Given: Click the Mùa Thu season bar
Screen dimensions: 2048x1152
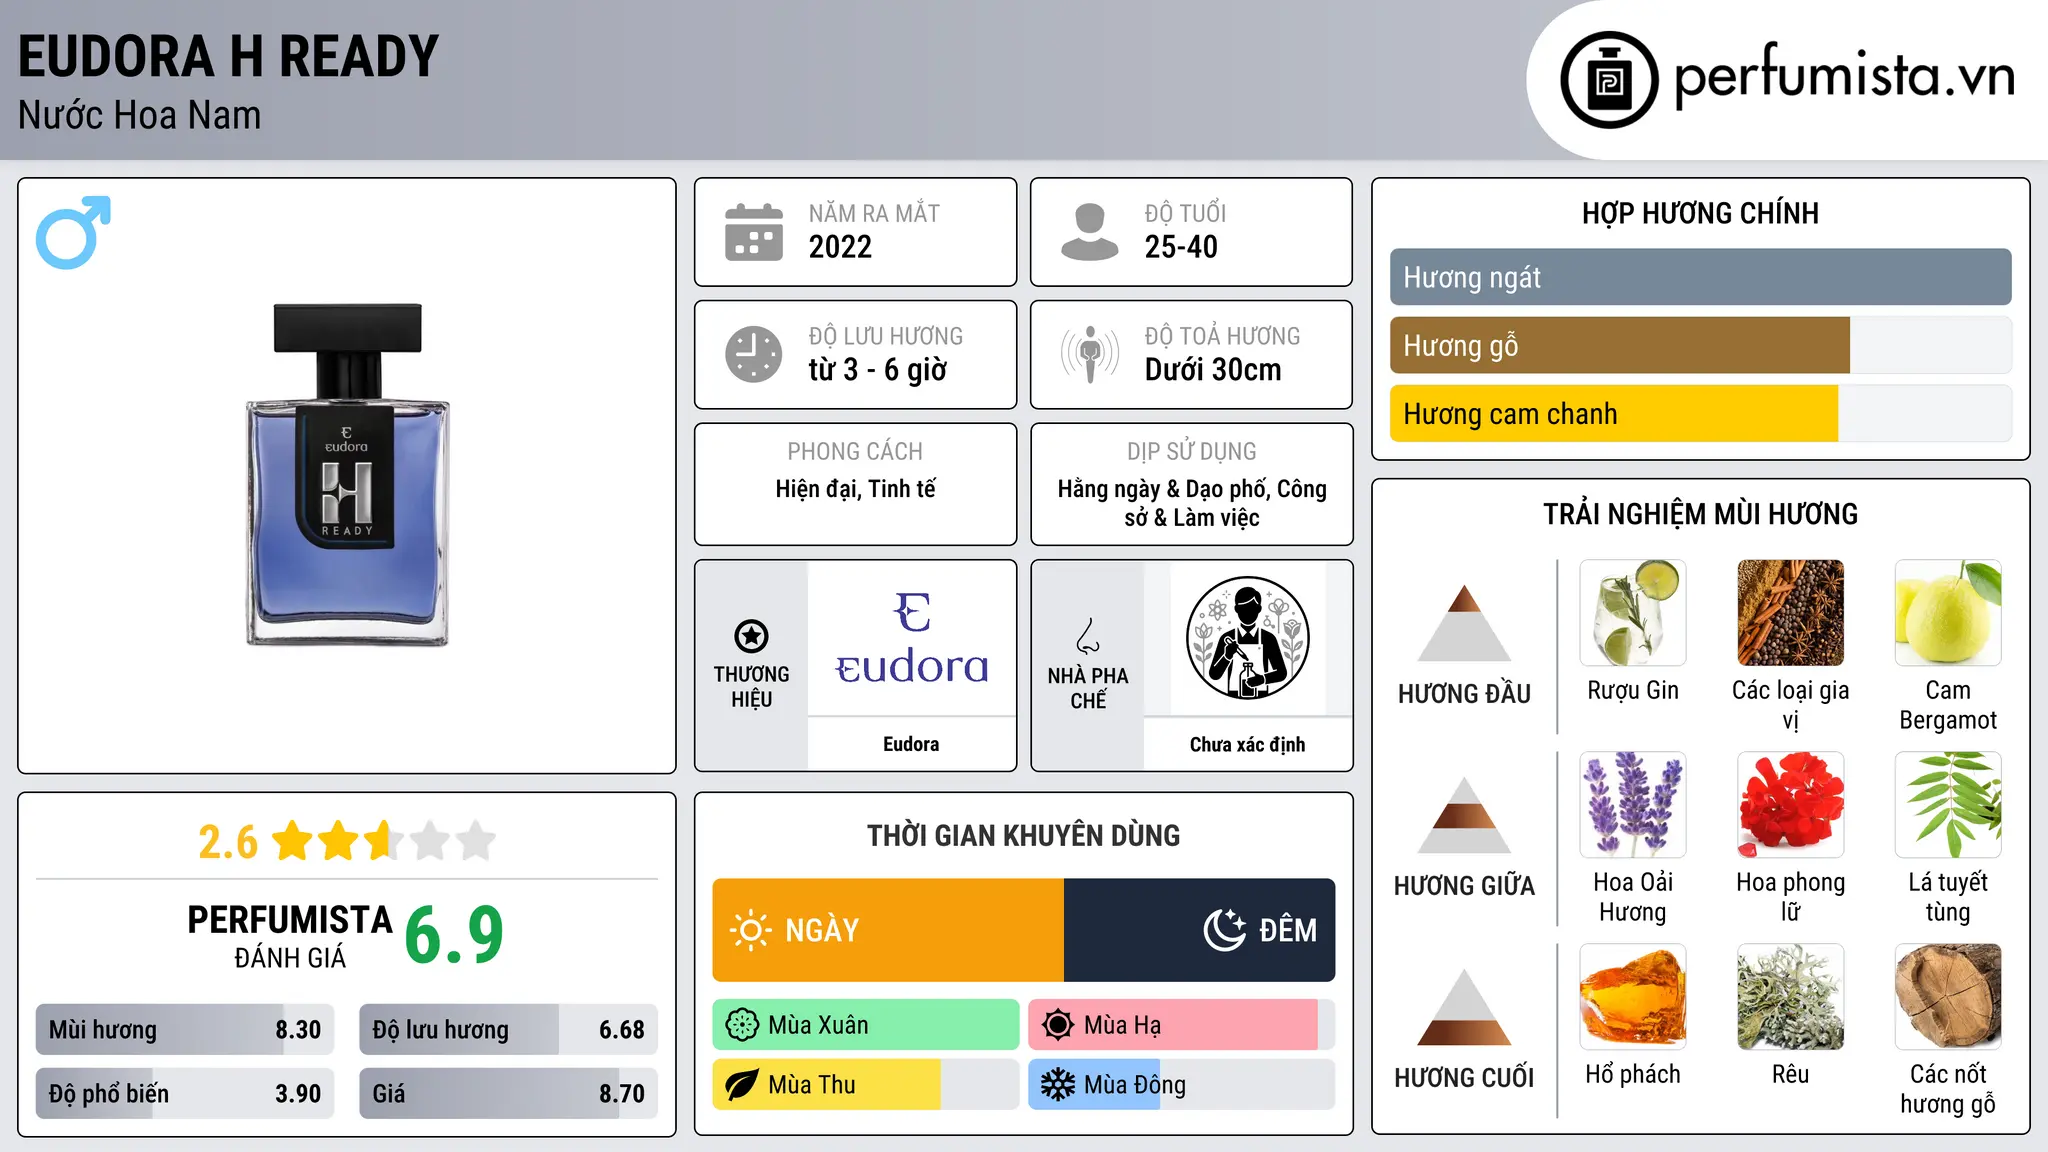Looking at the screenshot, I should (x=866, y=1085).
